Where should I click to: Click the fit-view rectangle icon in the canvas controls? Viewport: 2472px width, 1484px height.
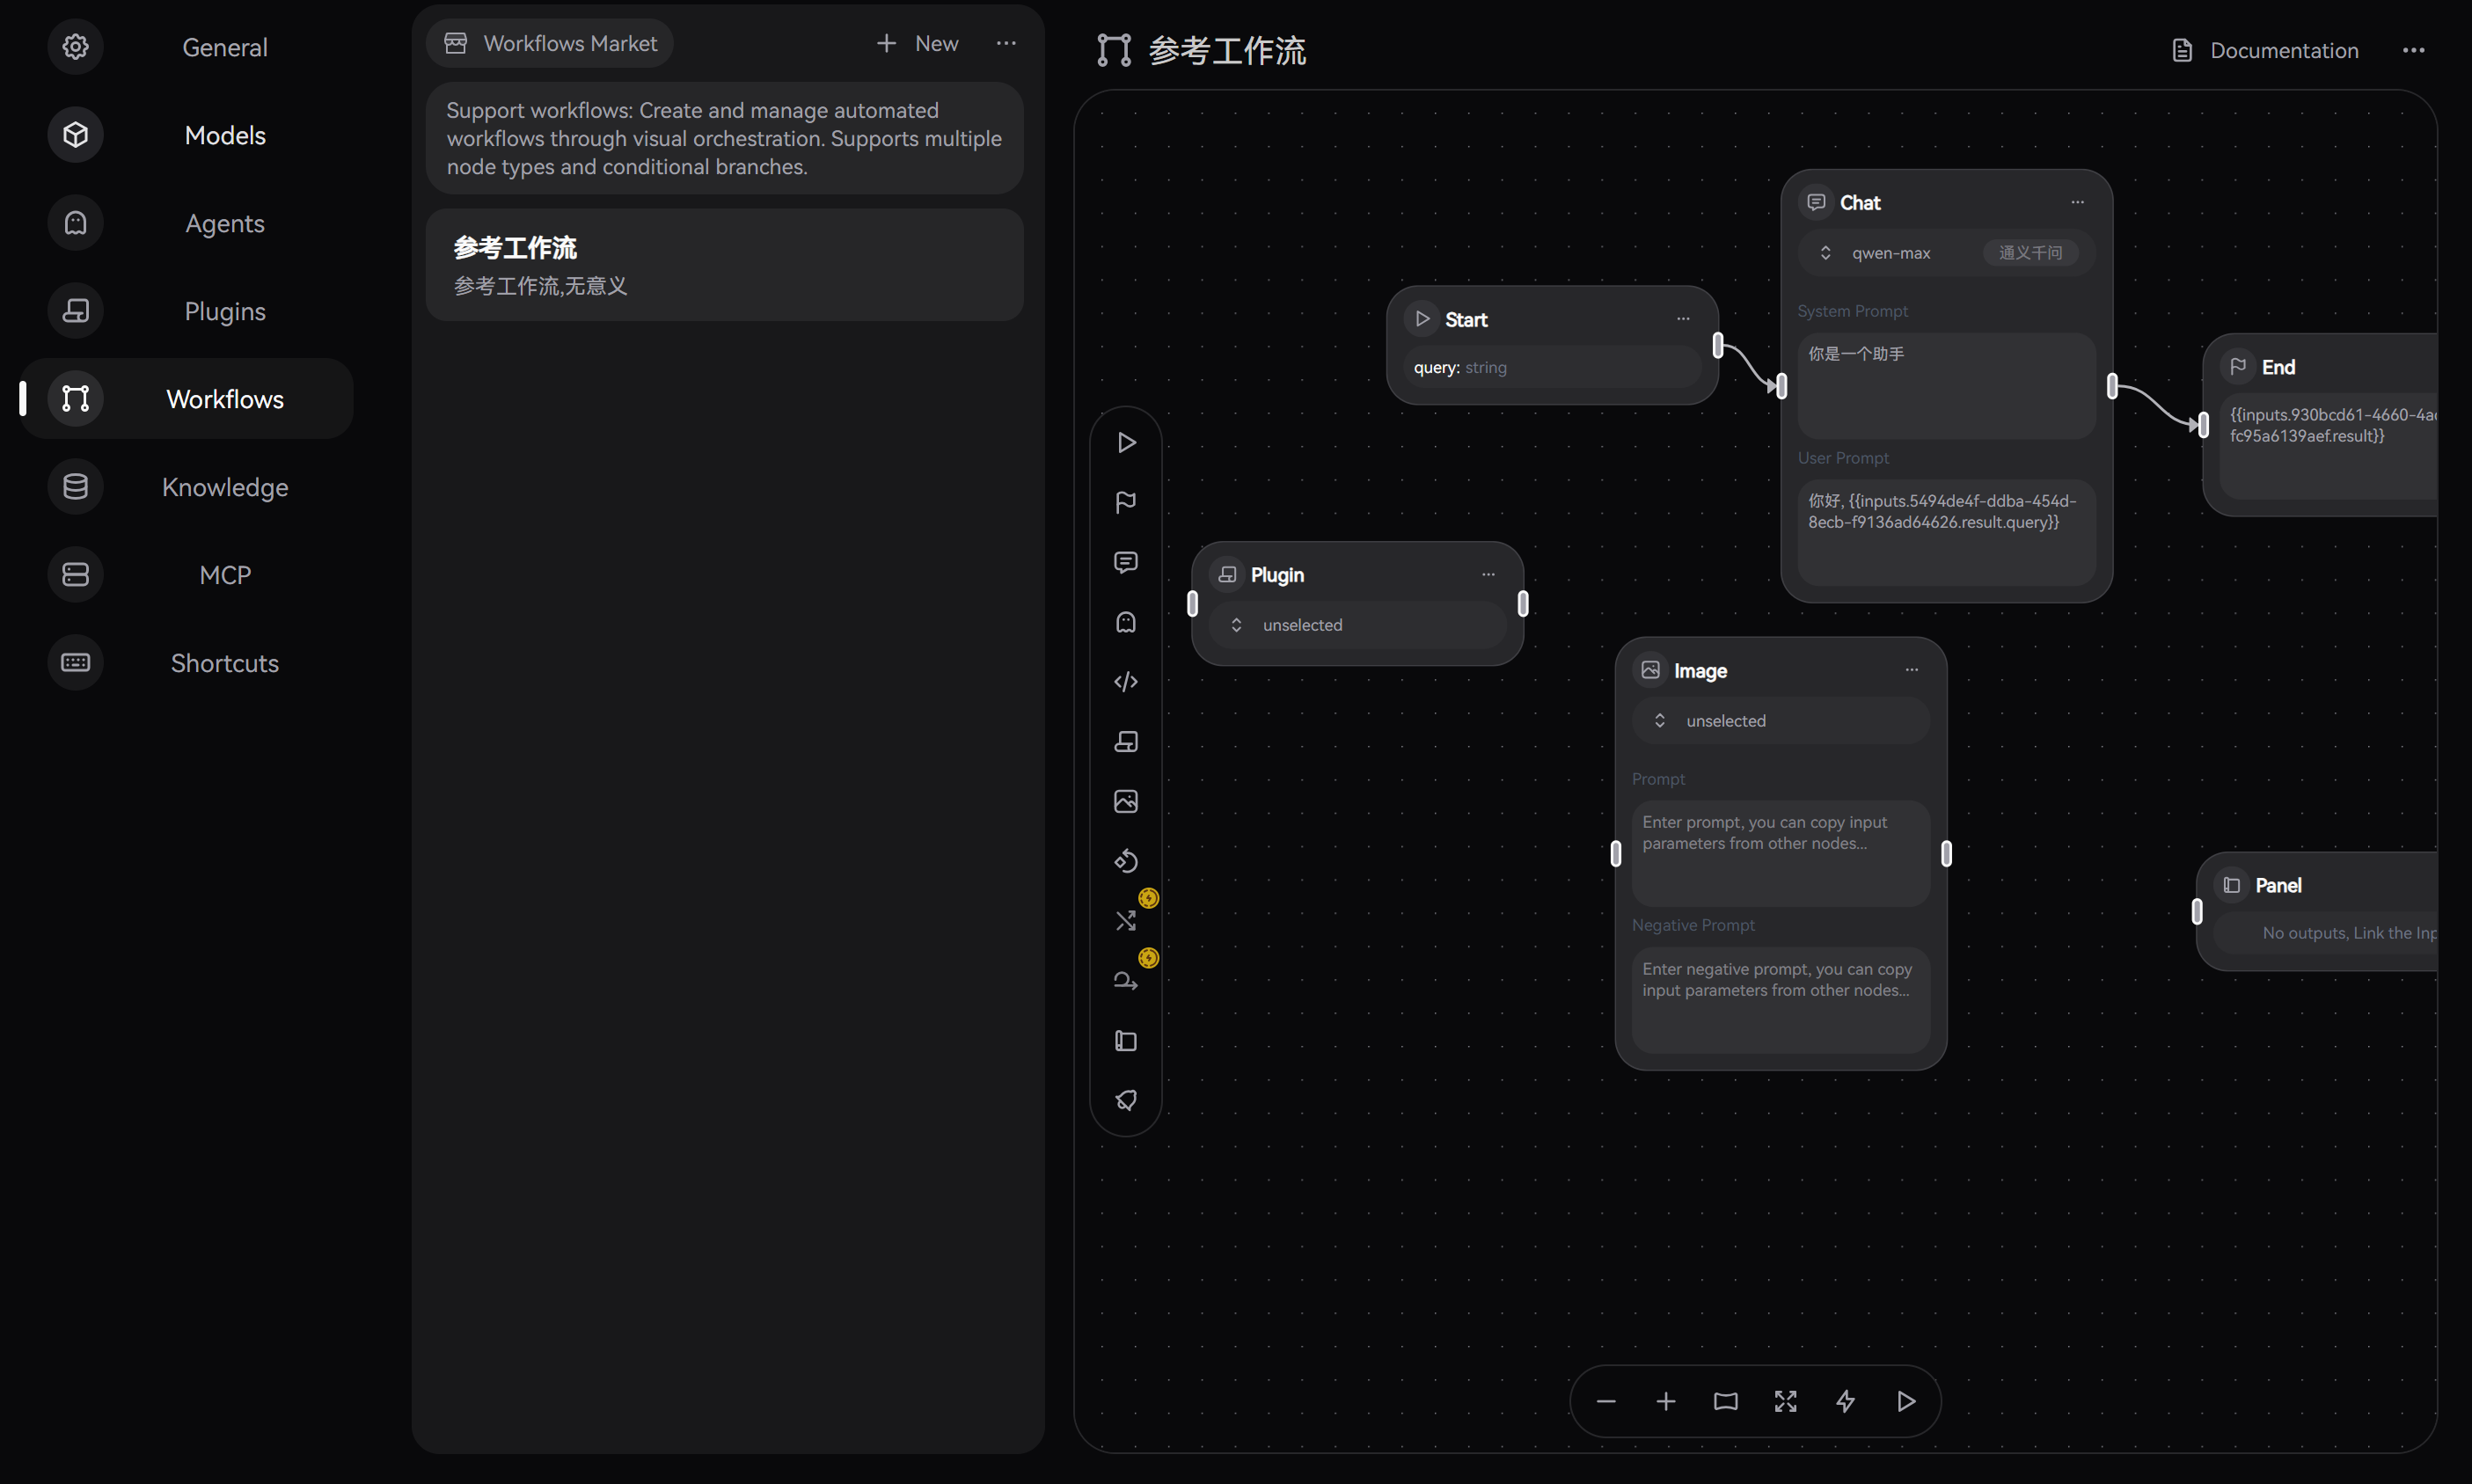click(x=1726, y=1401)
